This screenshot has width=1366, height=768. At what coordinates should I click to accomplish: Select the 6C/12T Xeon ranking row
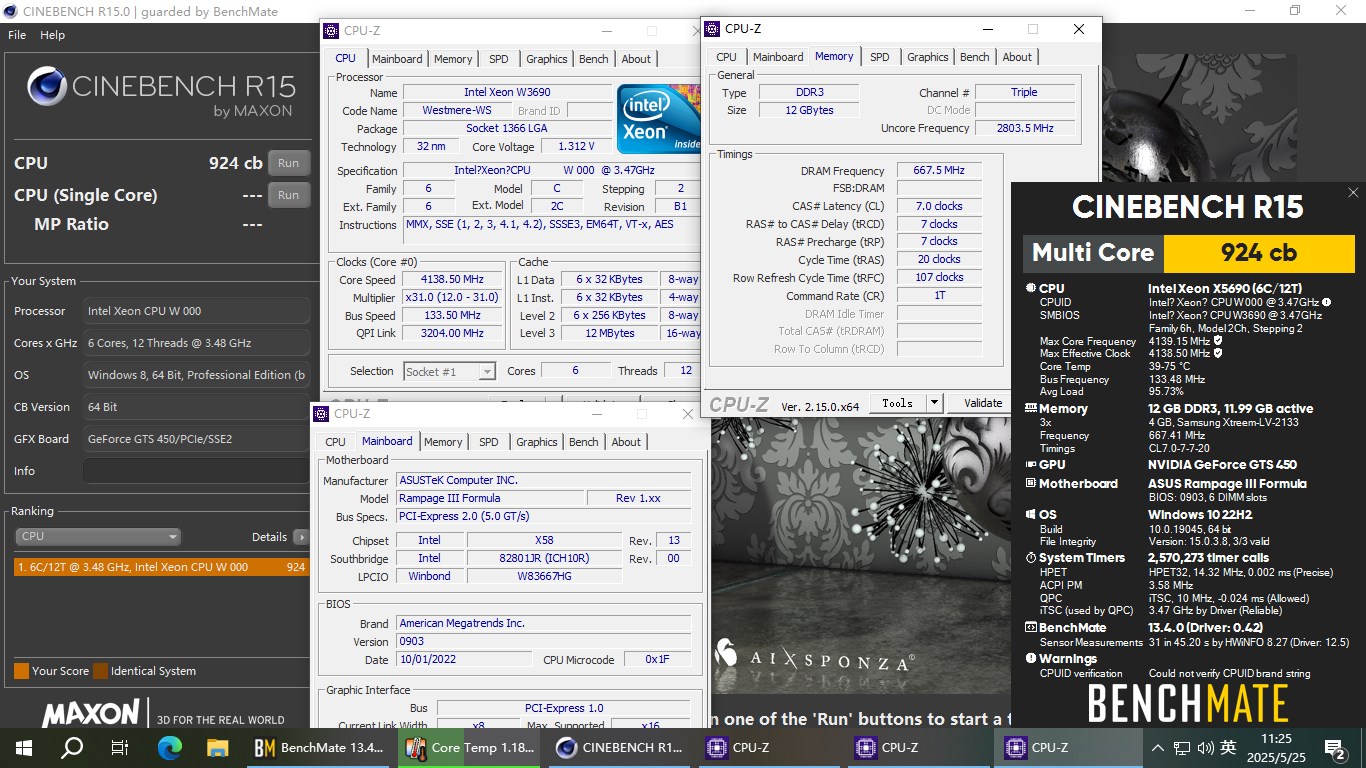(x=161, y=567)
